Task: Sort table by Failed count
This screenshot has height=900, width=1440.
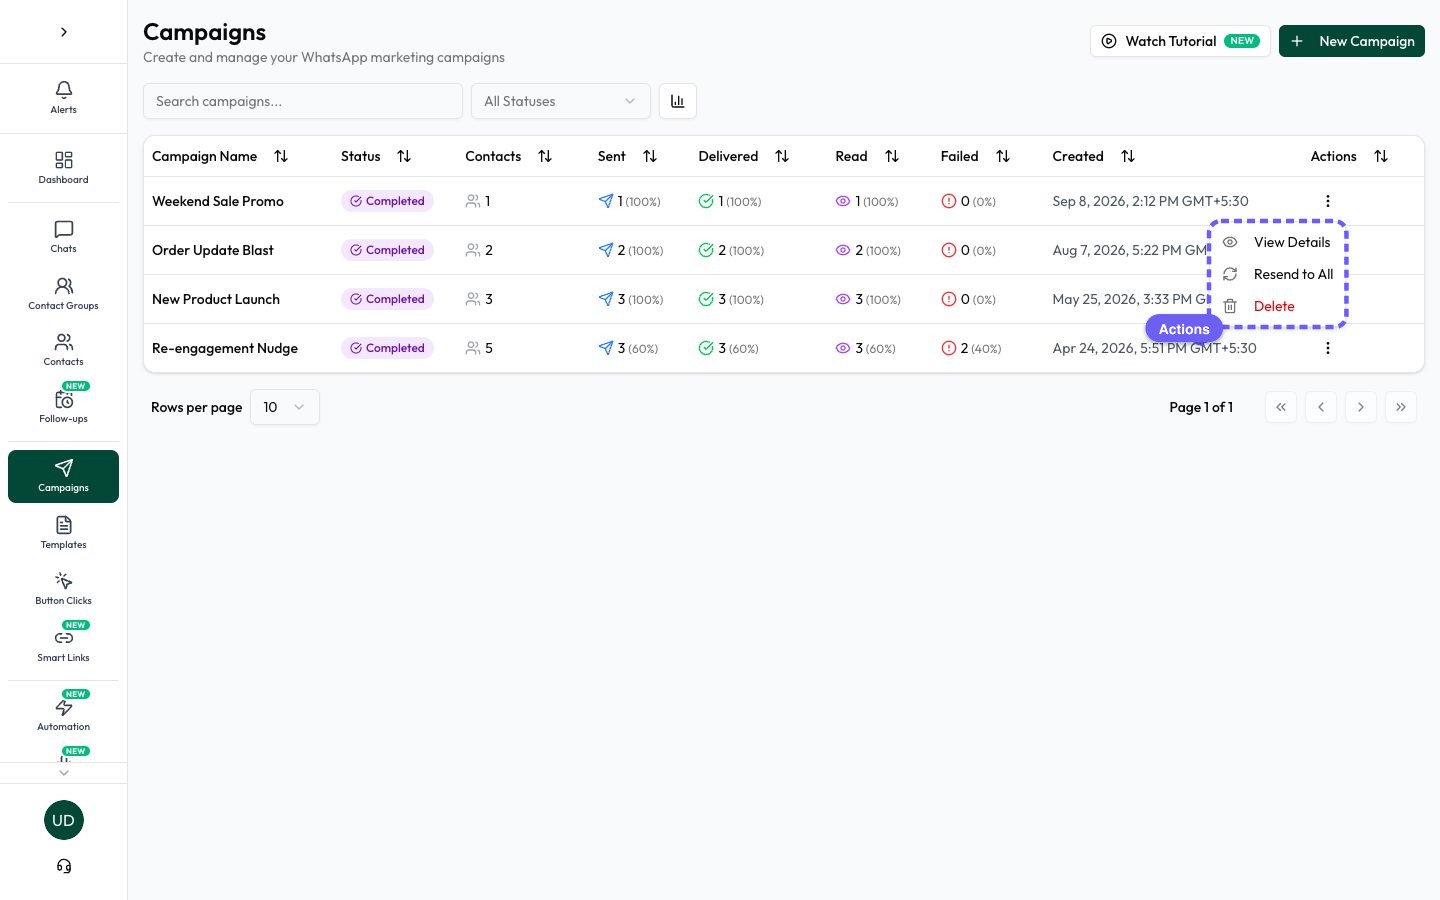Action: pyautogui.click(x=975, y=156)
